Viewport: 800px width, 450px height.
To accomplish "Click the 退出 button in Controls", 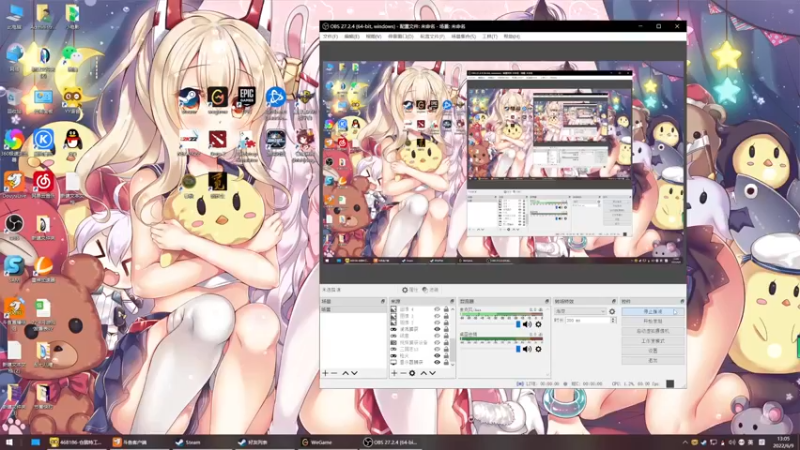I will pyautogui.click(x=653, y=360).
